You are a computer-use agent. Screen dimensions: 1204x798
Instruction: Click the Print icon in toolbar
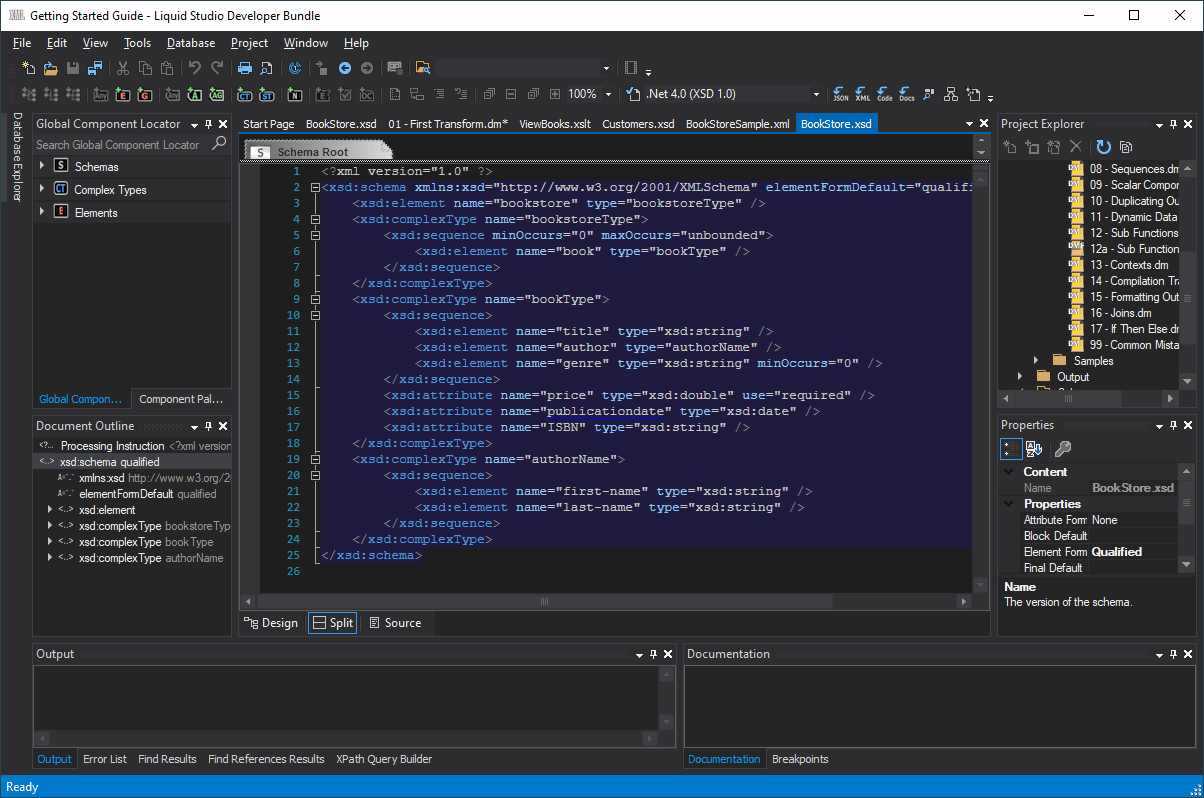[245, 68]
